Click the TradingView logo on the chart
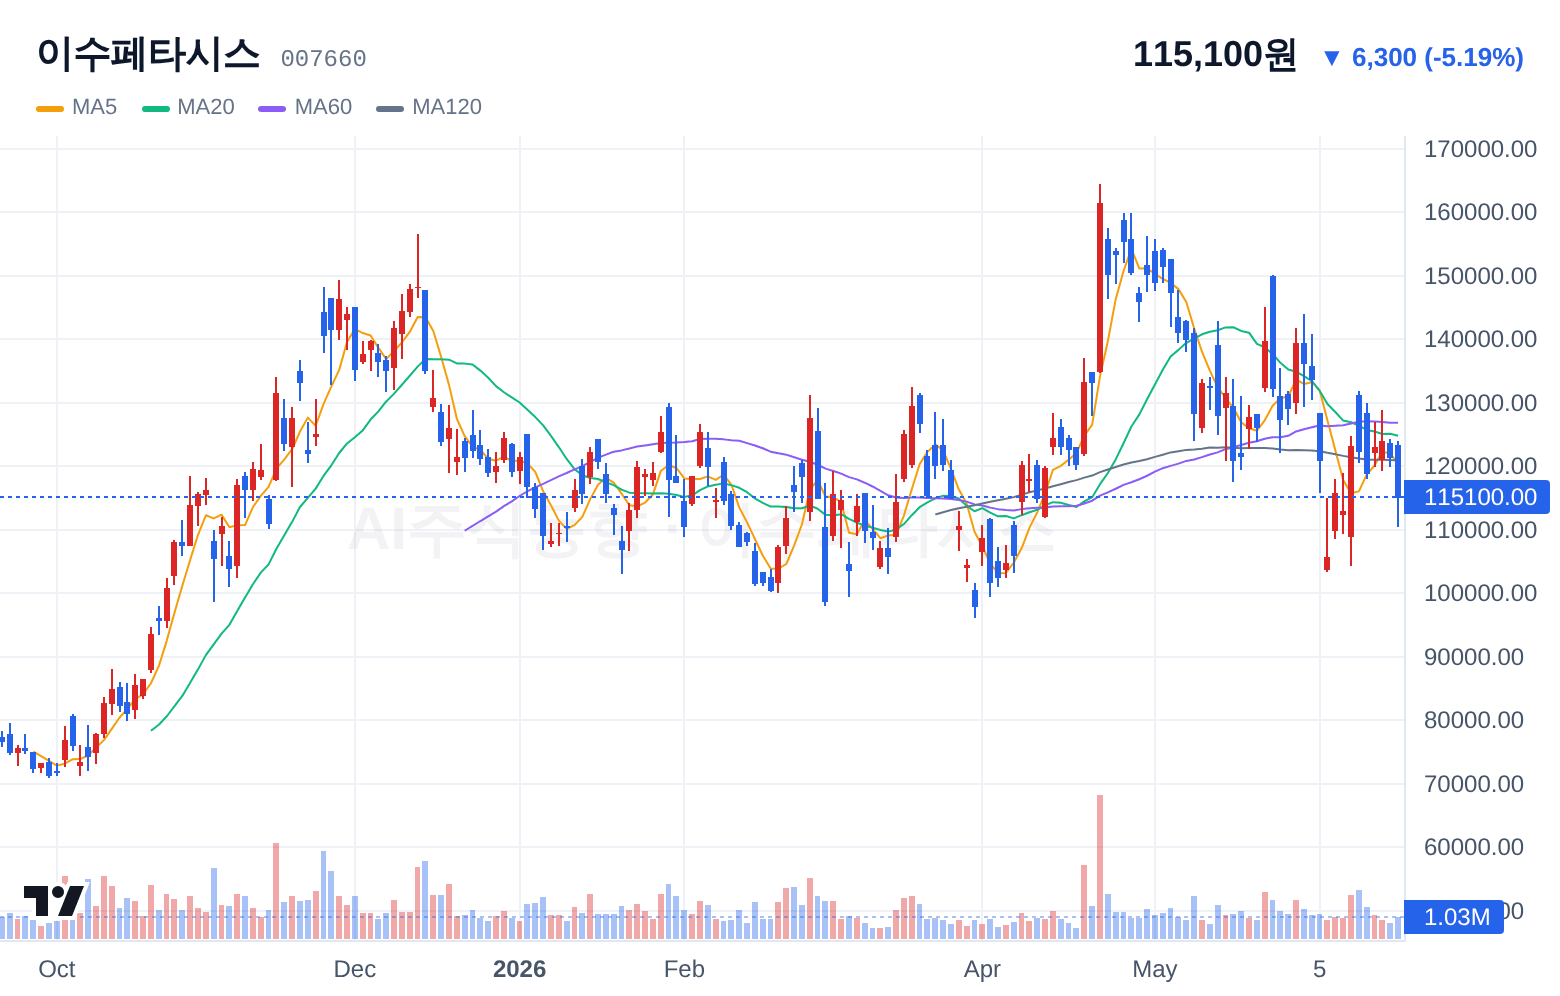1560x996 pixels. tap(54, 900)
